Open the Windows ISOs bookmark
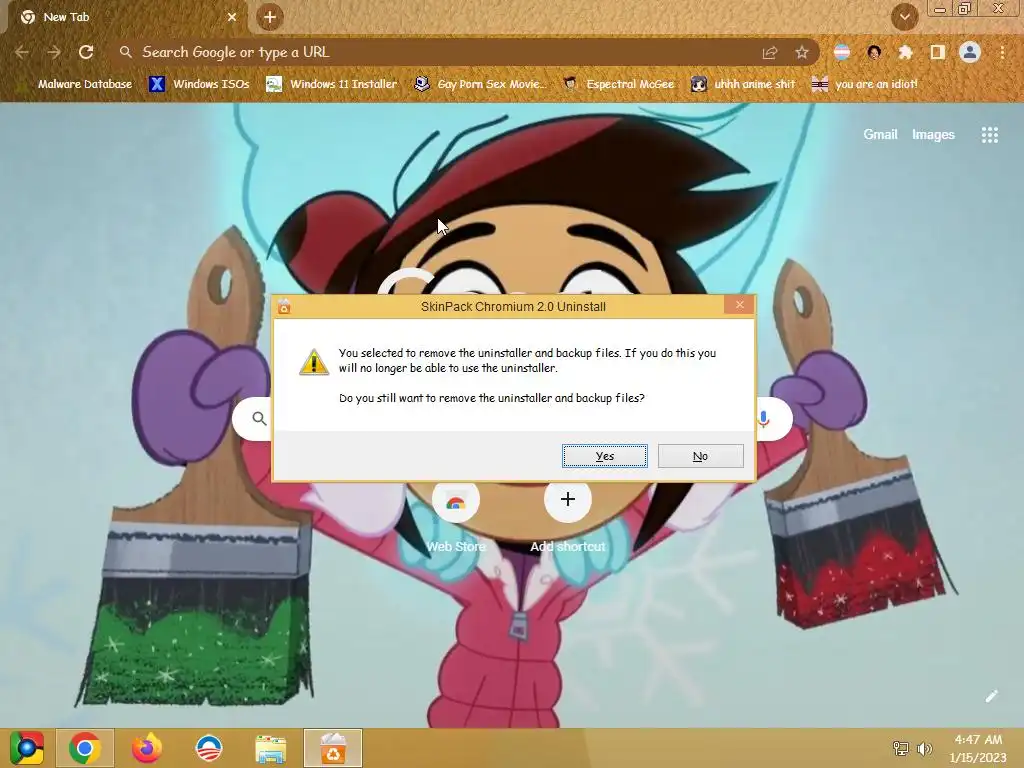 click(199, 84)
